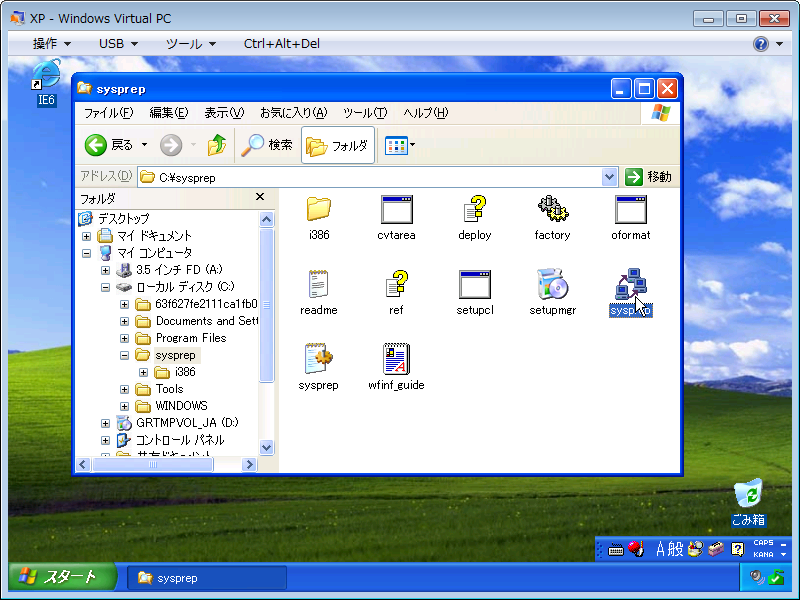Click the Forward arrow button

171,145
